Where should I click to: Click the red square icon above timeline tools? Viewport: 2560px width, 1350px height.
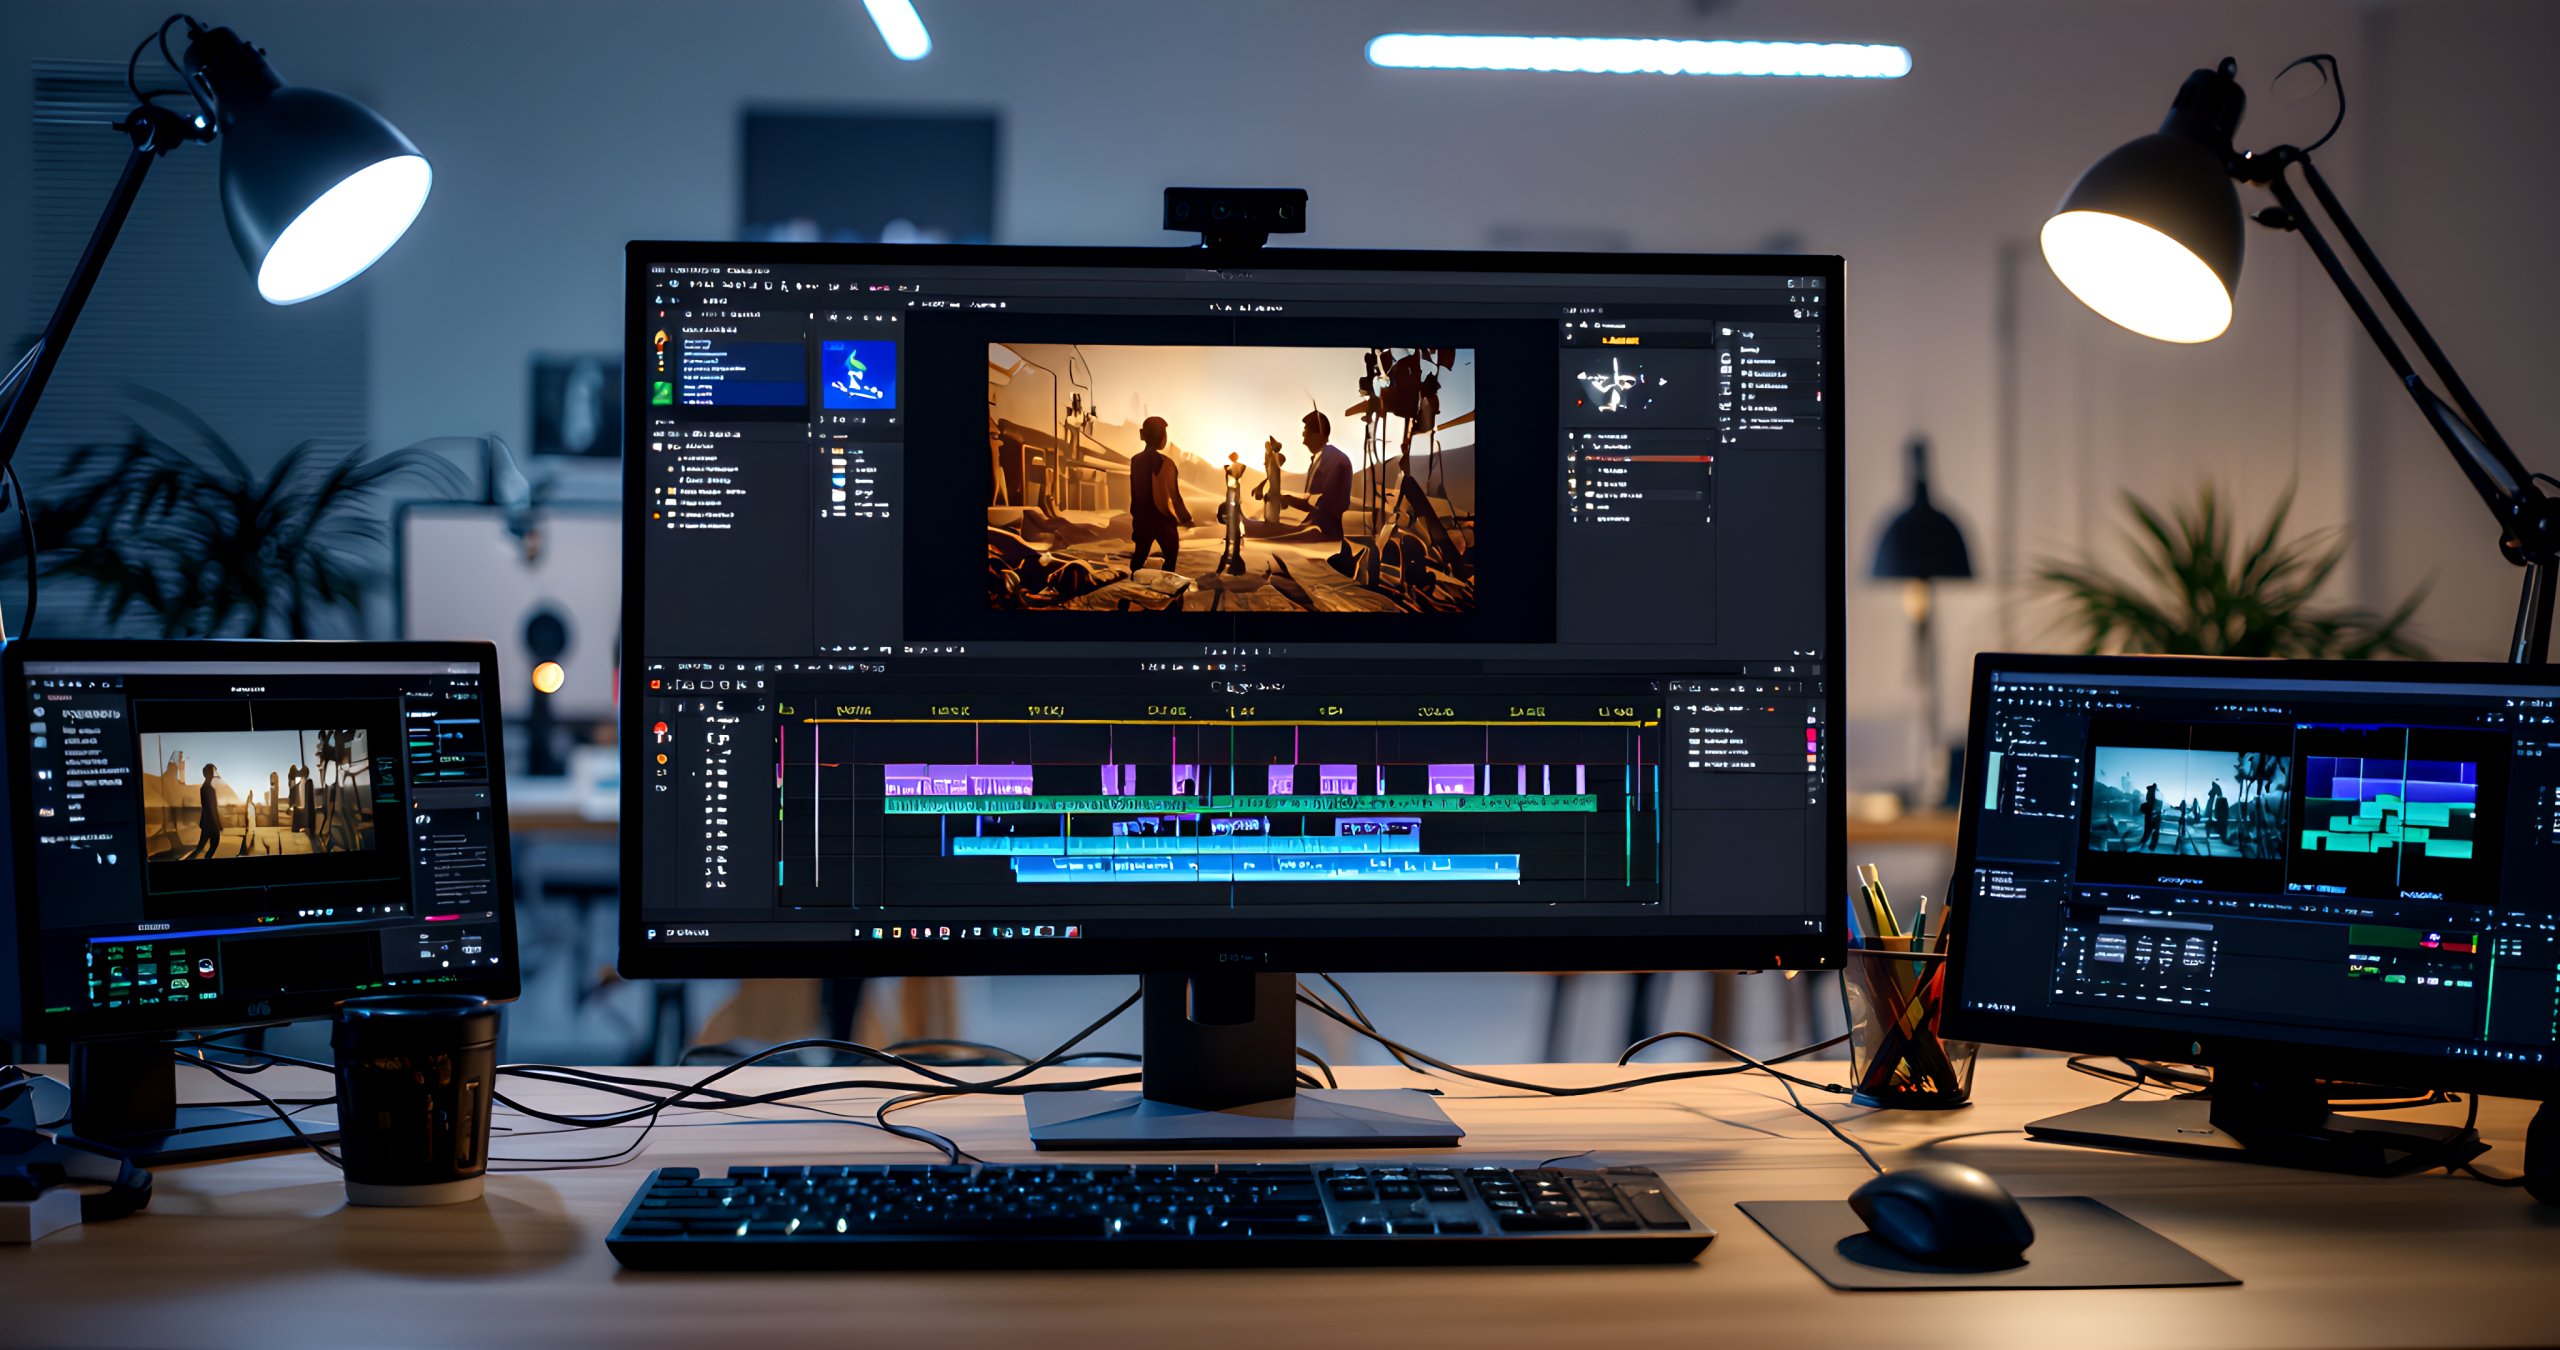[656, 685]
